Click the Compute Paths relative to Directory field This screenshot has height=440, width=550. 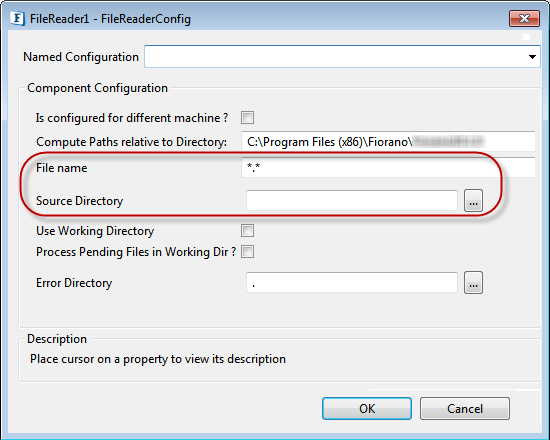pyautogui.click(x=388, y=141)
